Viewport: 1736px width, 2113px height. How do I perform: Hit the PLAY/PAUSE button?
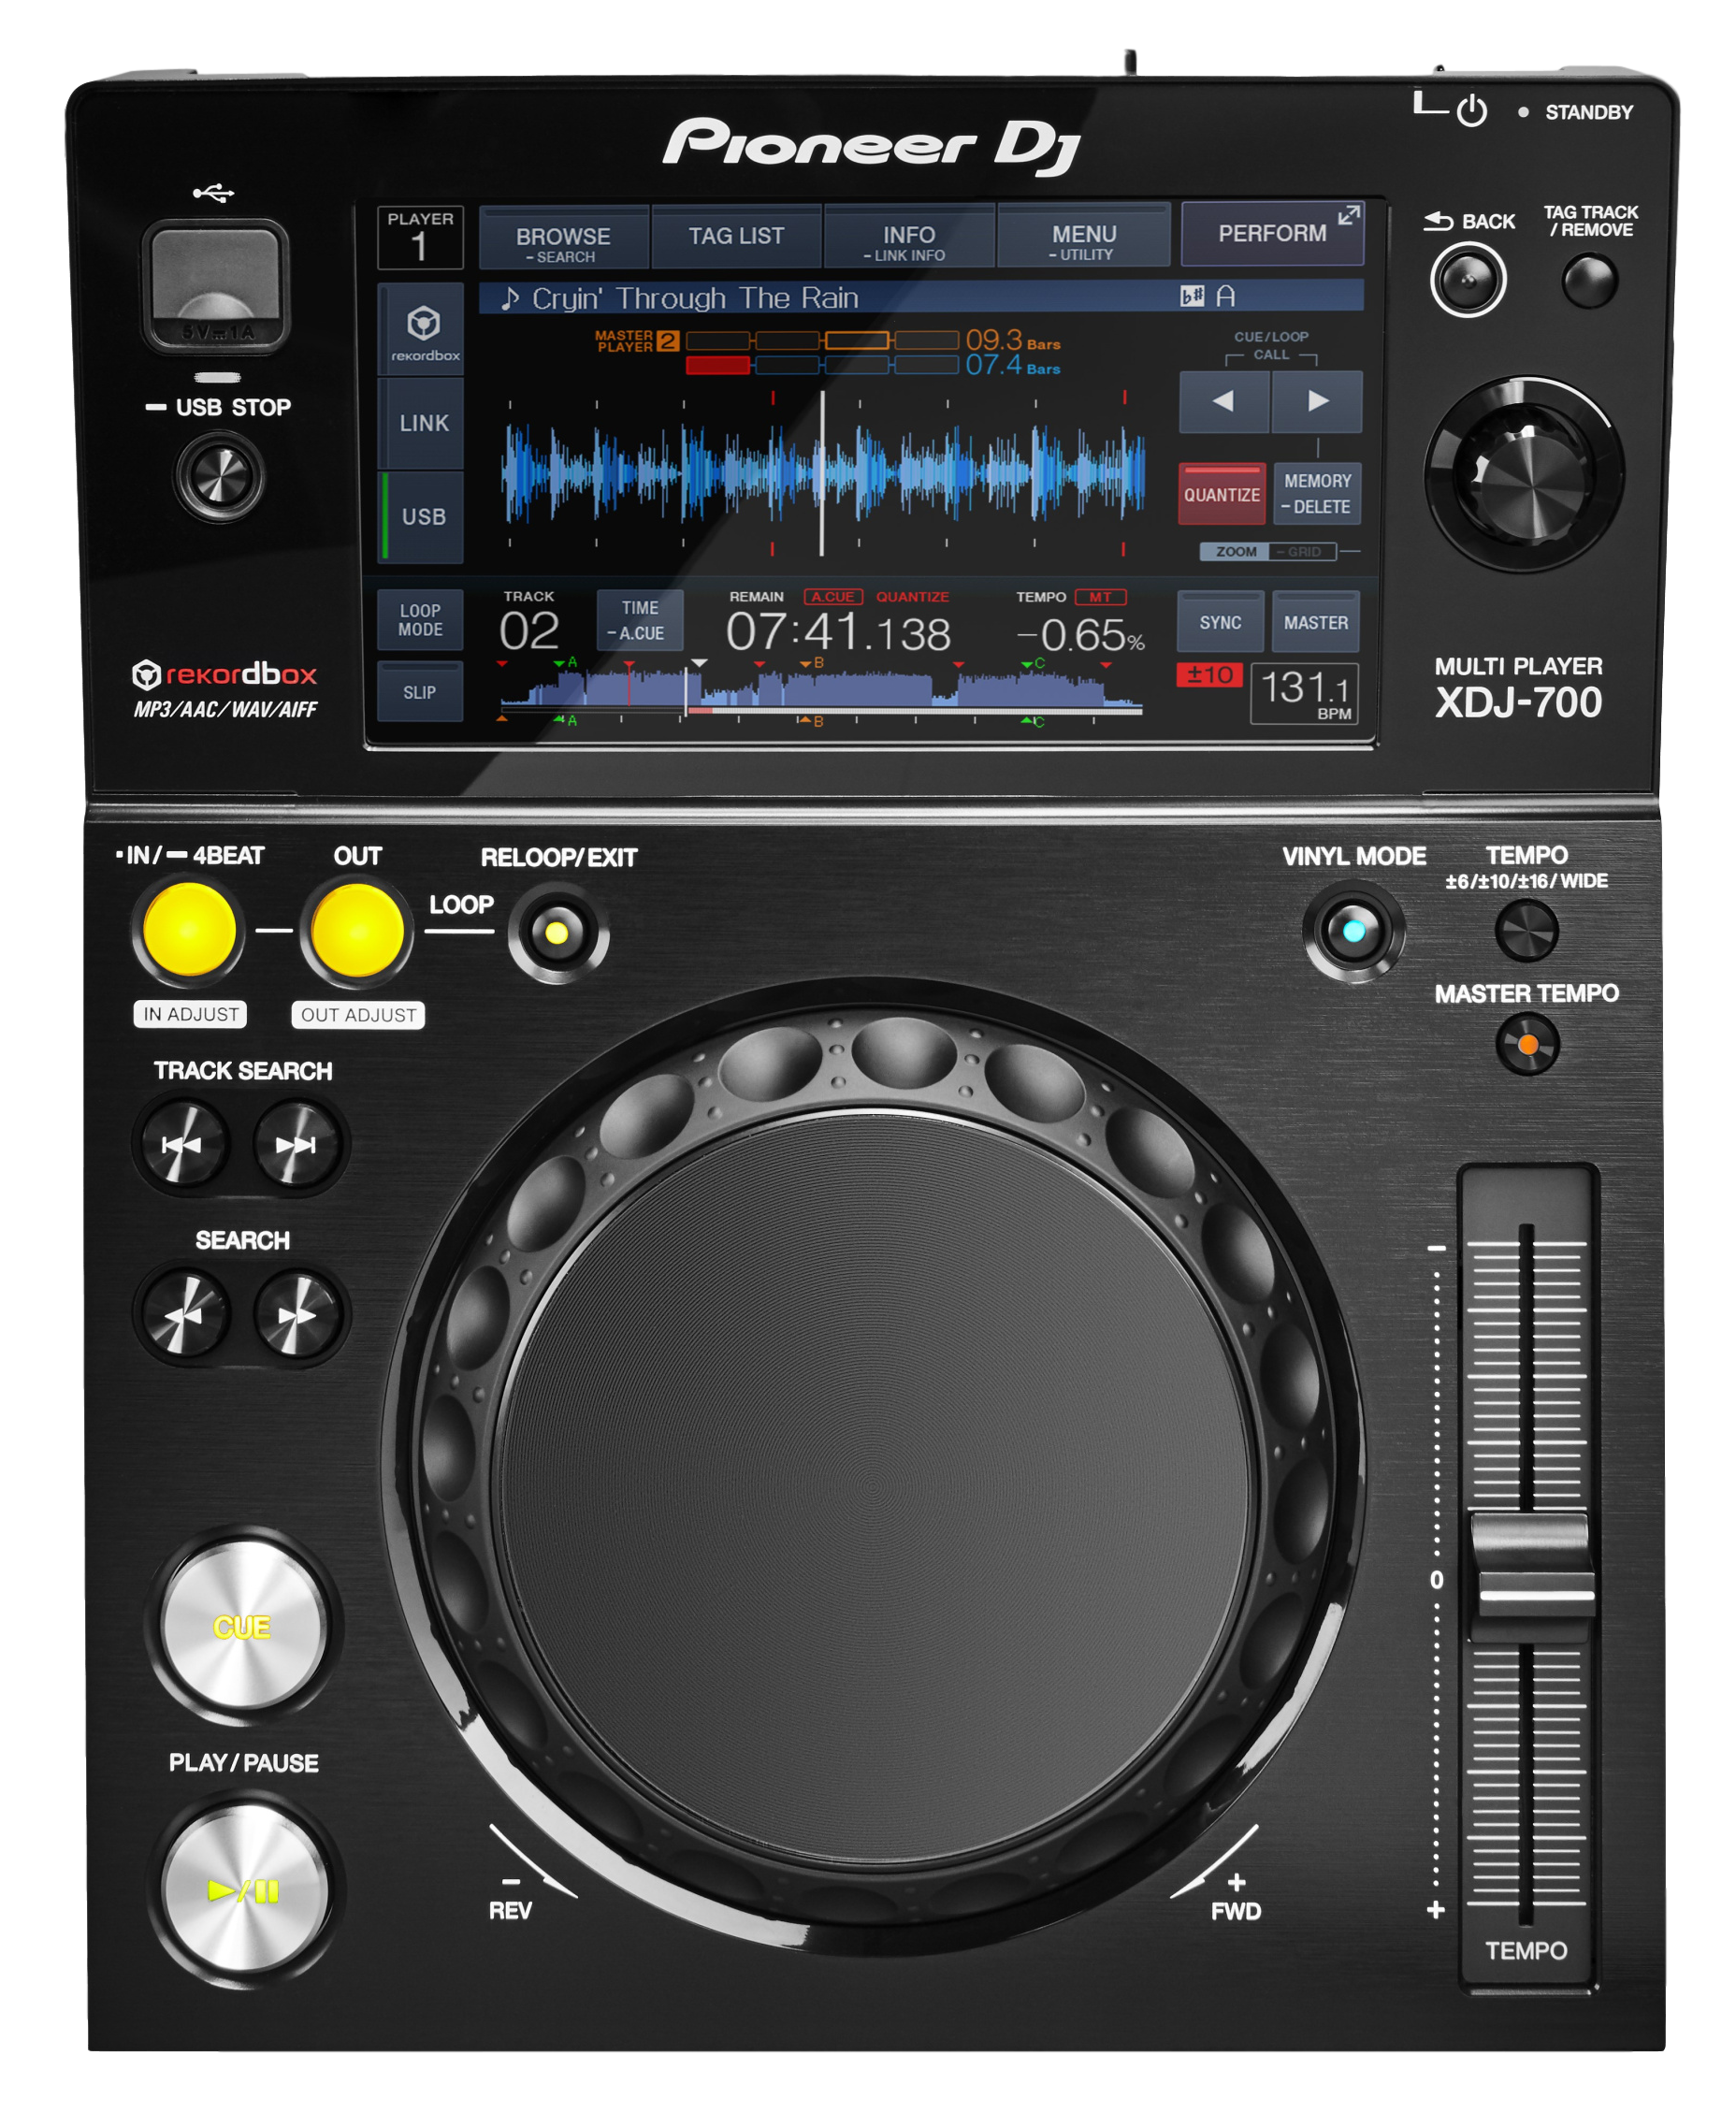click(243, 1890)
